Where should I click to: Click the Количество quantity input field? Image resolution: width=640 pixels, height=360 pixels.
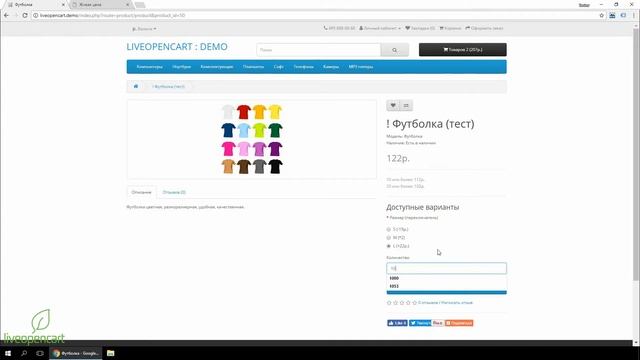[x=447, y=268]
